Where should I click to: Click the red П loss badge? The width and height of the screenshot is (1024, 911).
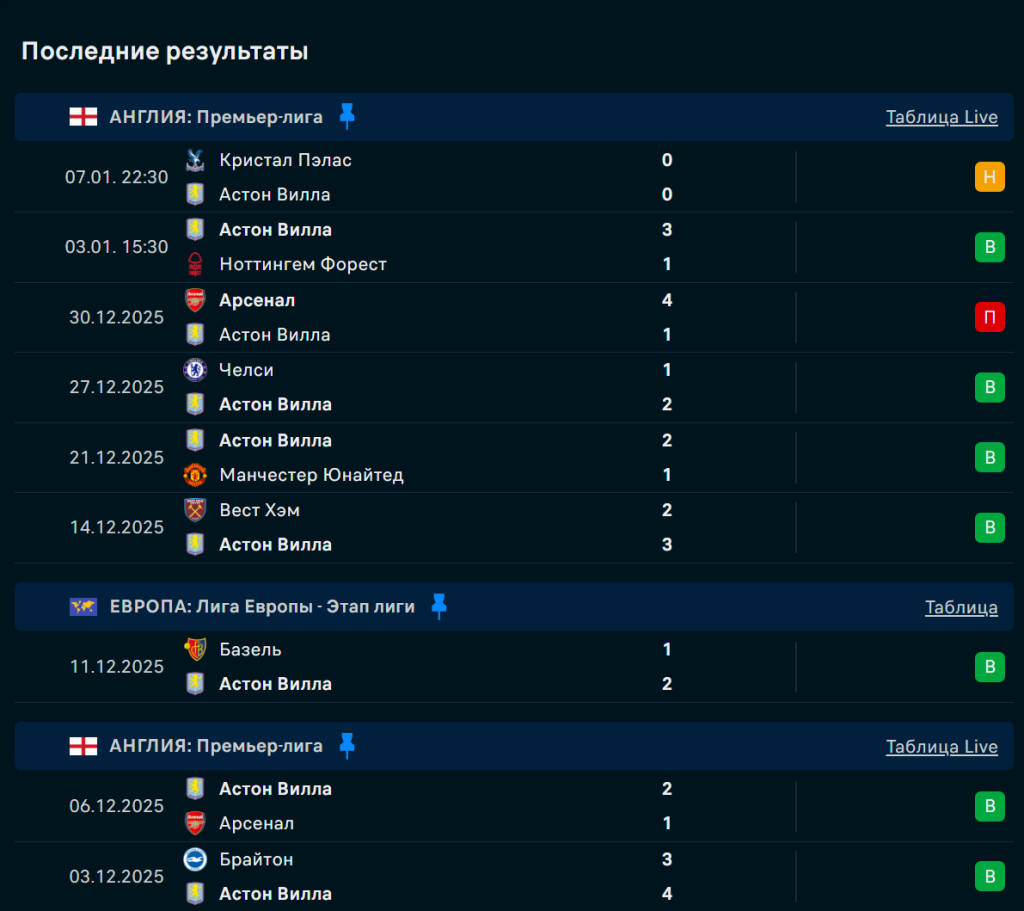point(989,317)
